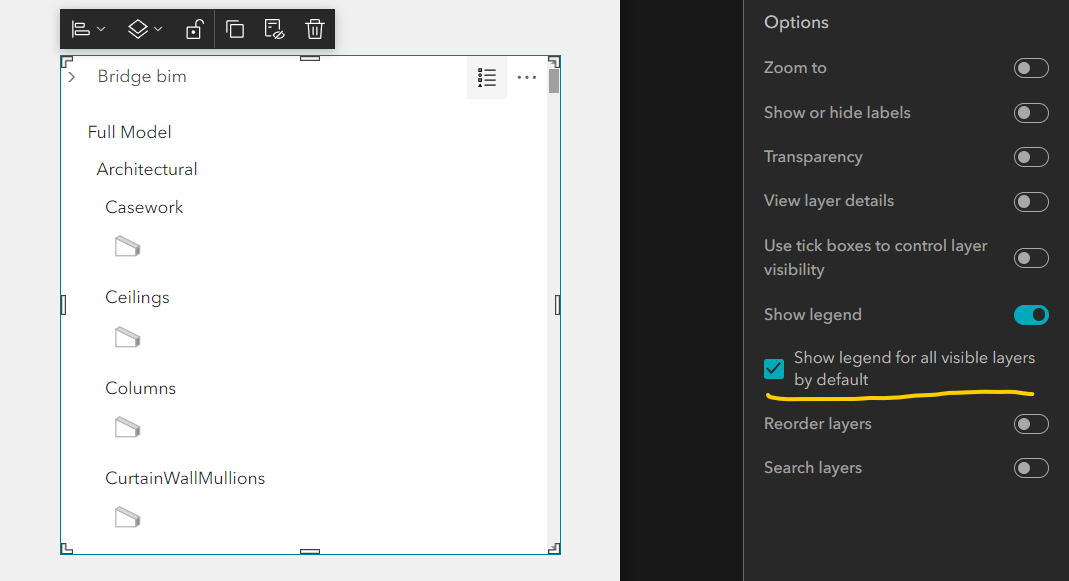Image resolution: width=1069 pixels, height=581 pixels.
Task: Open the Bridge bim options menu via ellipsis
Action: coord(527,77)
